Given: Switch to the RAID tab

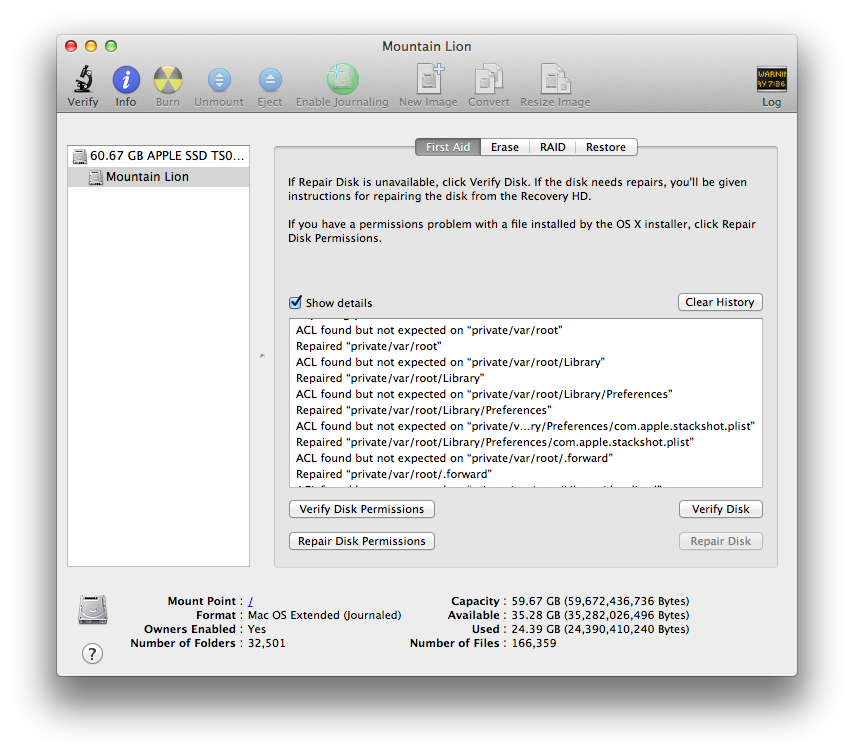Looking at the screenshot, I should (x=553, y=147).
